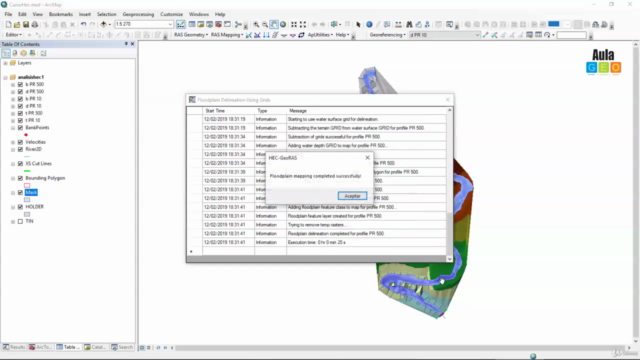Hide the XS Cut Lines layer checkbox
The image size is (640, 360).
click(x=20, y=164)
